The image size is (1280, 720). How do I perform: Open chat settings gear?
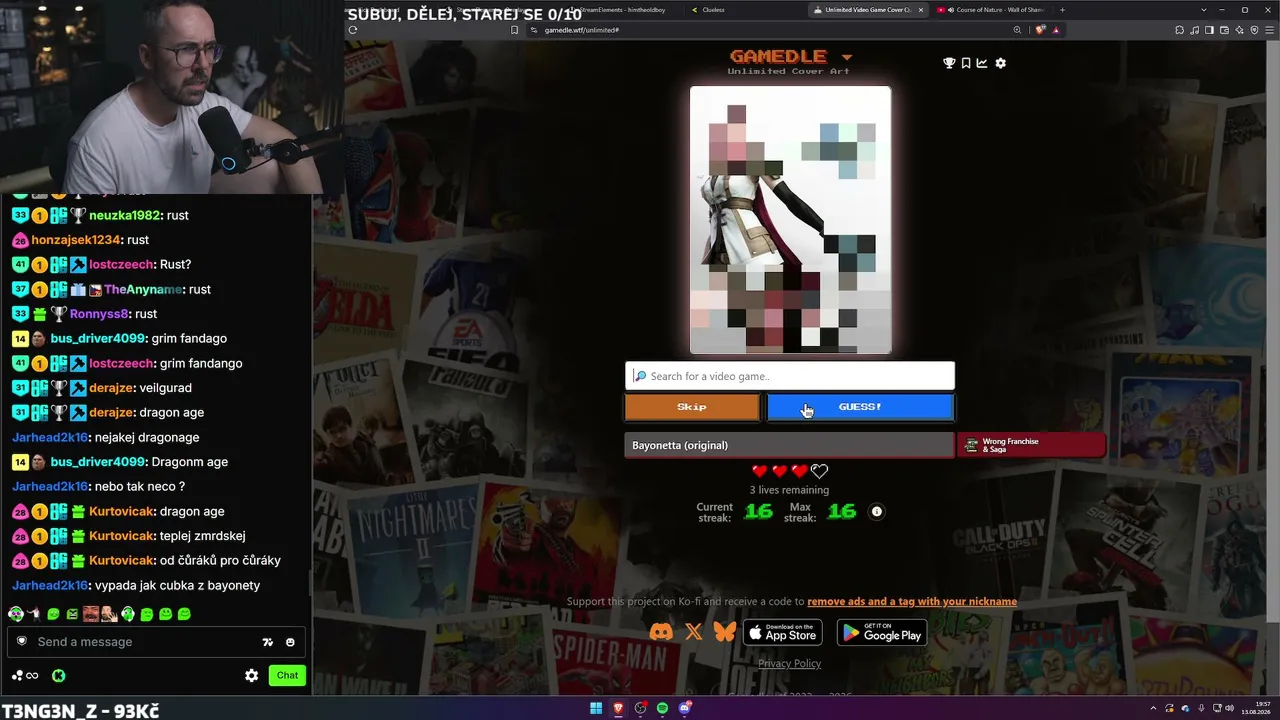252,676
